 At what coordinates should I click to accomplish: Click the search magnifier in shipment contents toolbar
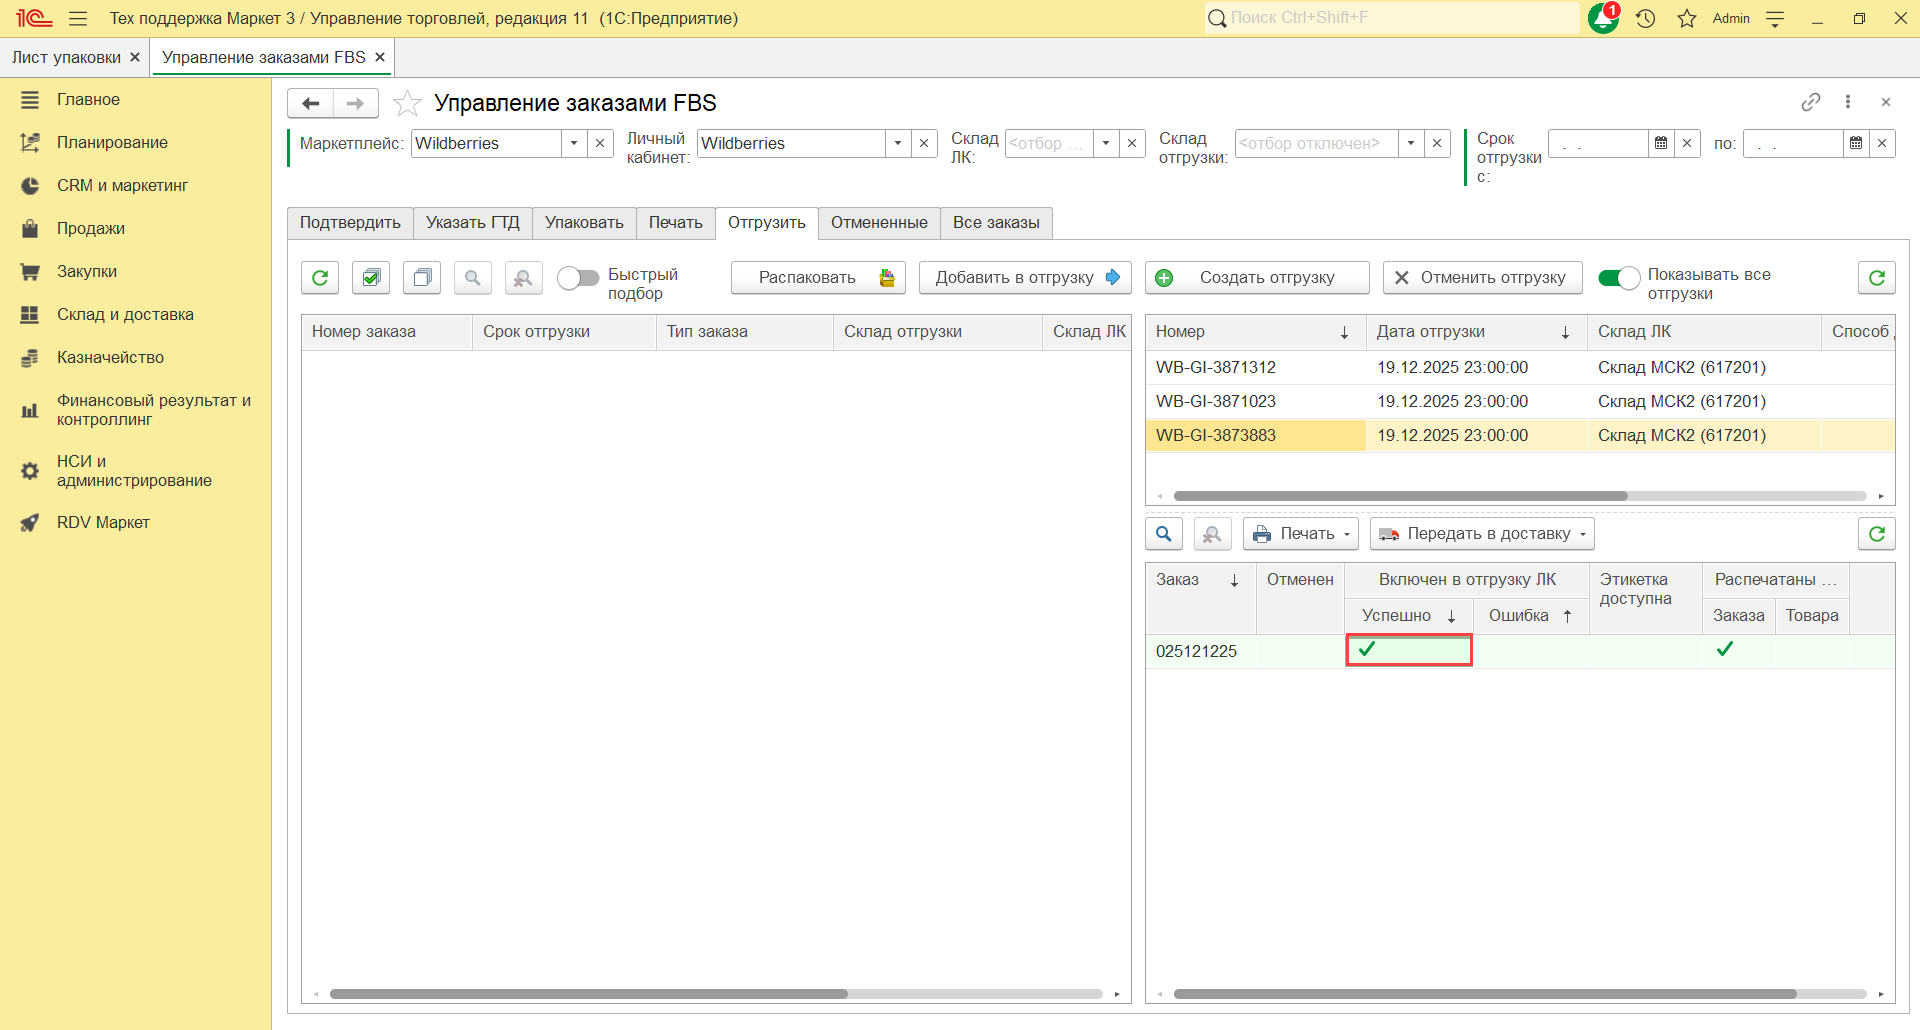[x=1164, y=534]
